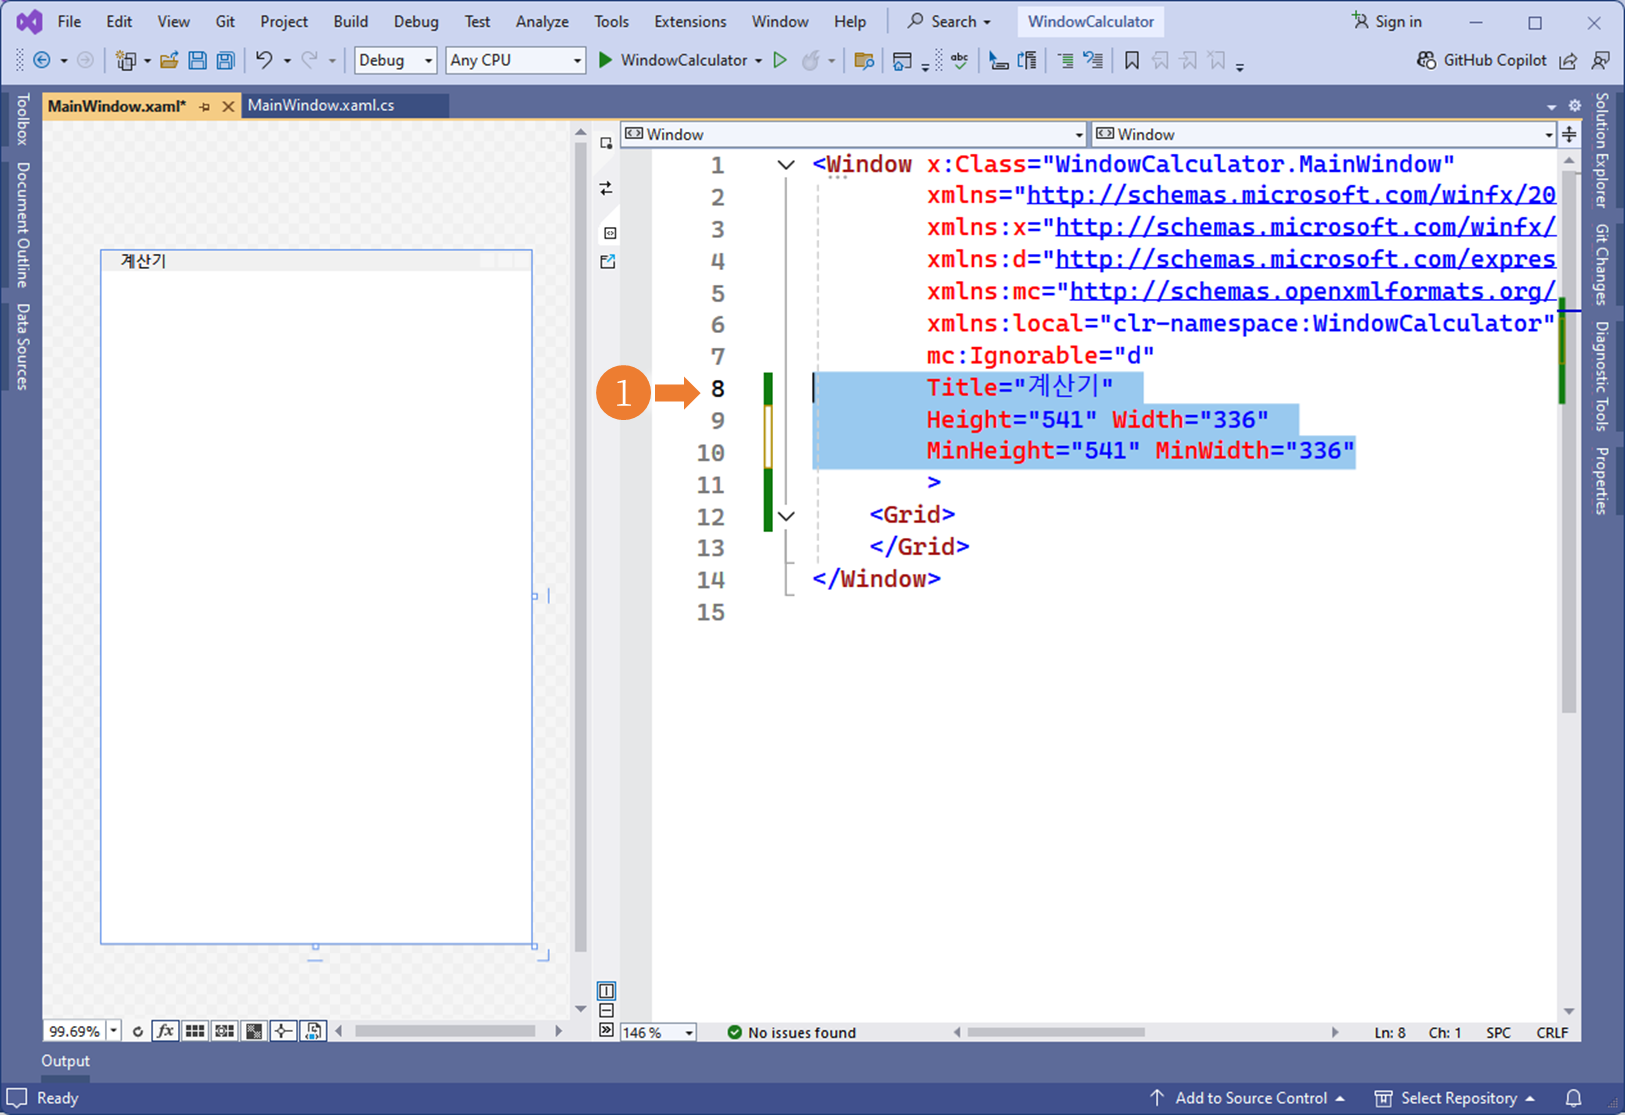Screen dimensions: 1625x1115
Task: Toggle Show snap grid in the designer
Action: [x=195, y=1031]
